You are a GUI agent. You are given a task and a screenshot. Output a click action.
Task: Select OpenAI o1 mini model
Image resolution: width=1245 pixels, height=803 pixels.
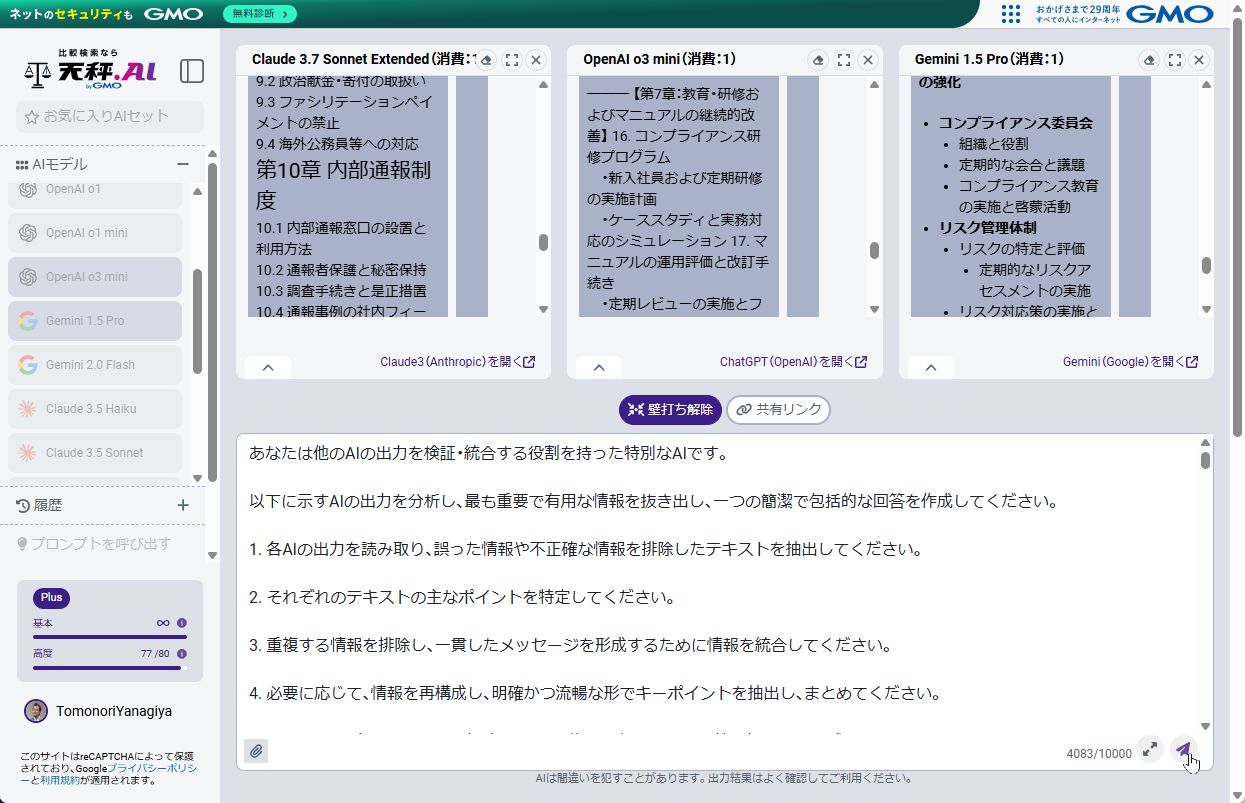coord(95,233)
